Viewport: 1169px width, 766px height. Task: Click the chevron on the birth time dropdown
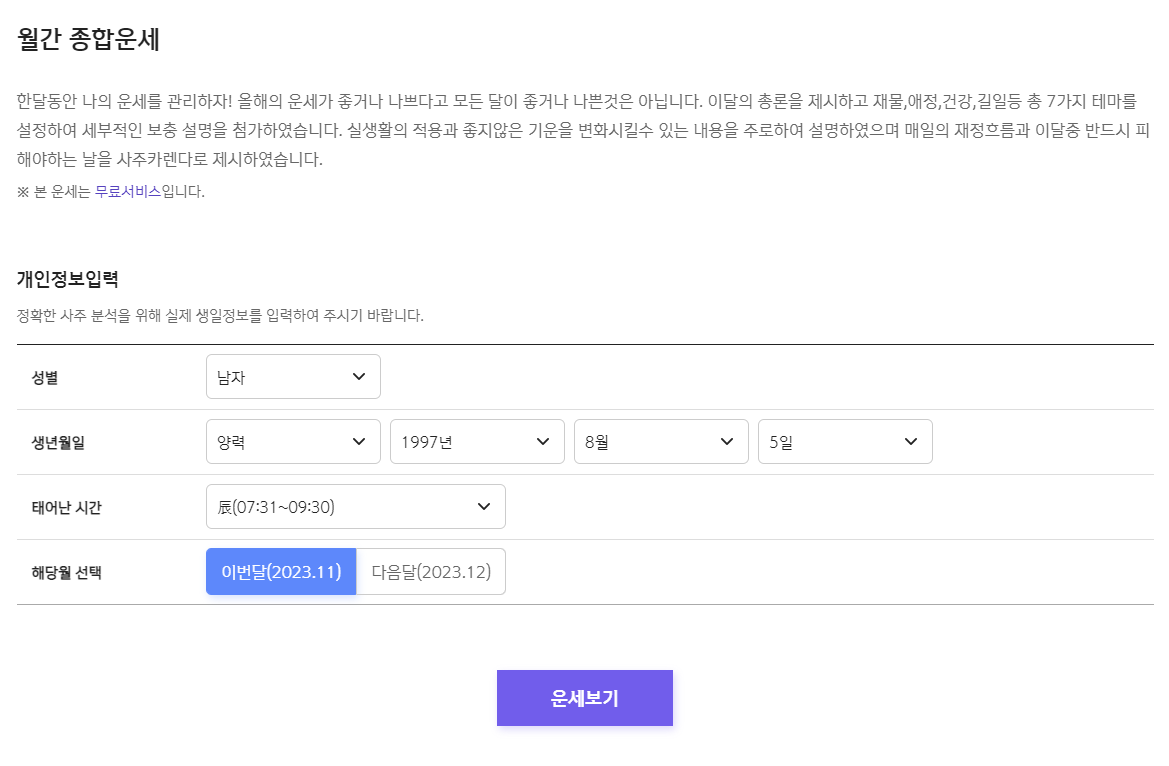[486, 506]
